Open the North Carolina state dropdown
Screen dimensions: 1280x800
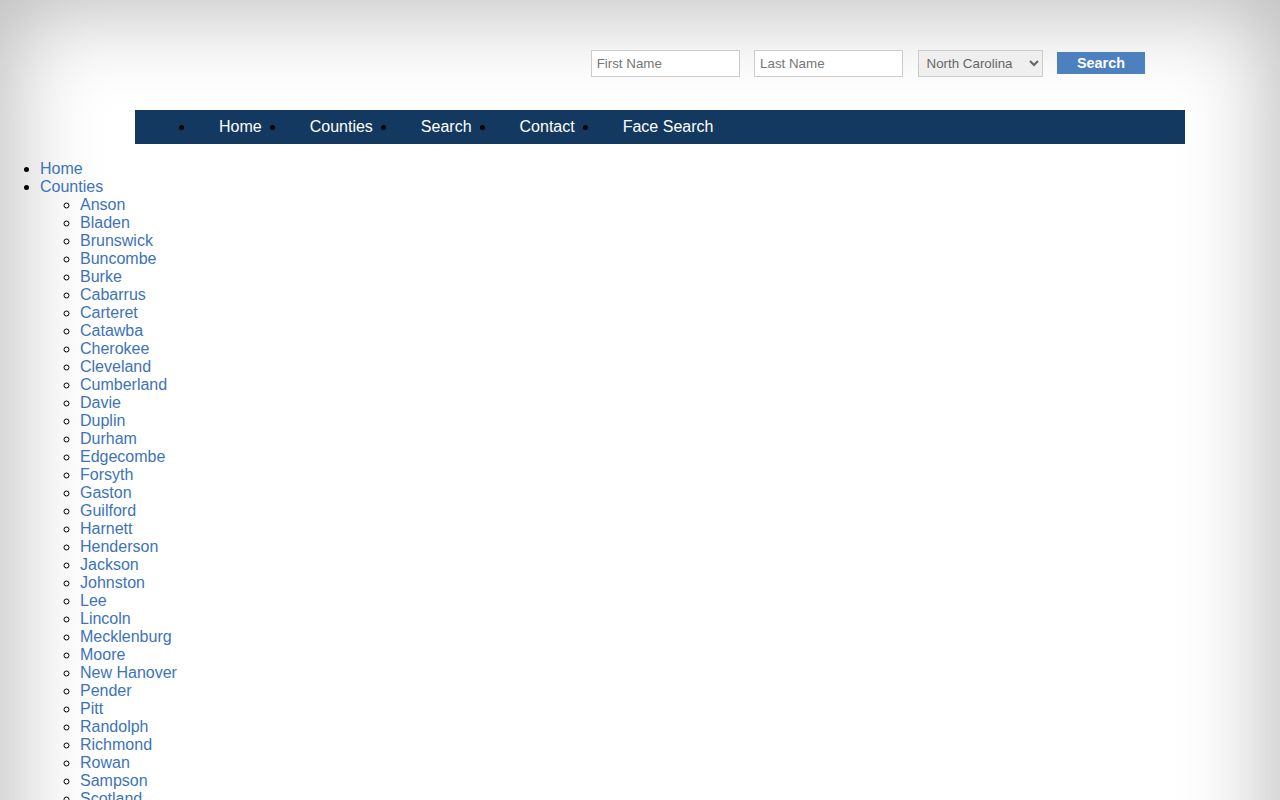(x=980, y=63)
